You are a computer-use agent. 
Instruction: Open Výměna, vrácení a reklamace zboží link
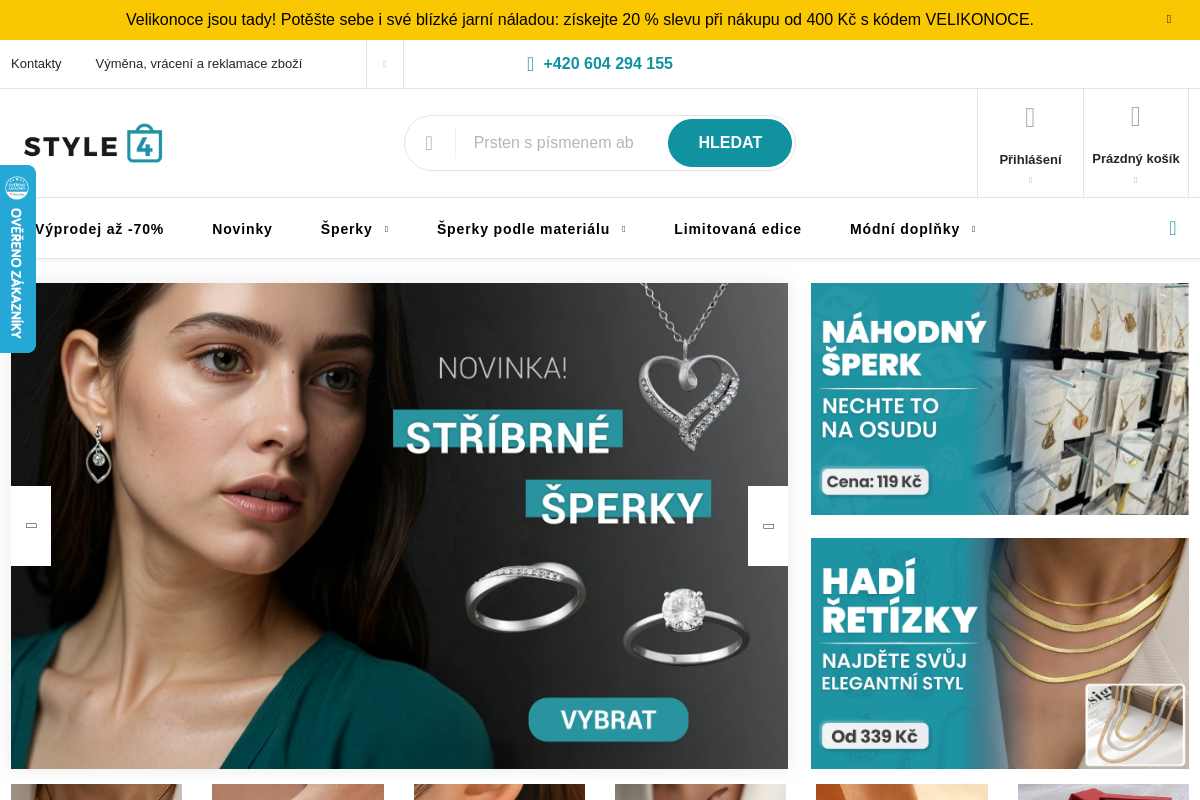point(199,64)
